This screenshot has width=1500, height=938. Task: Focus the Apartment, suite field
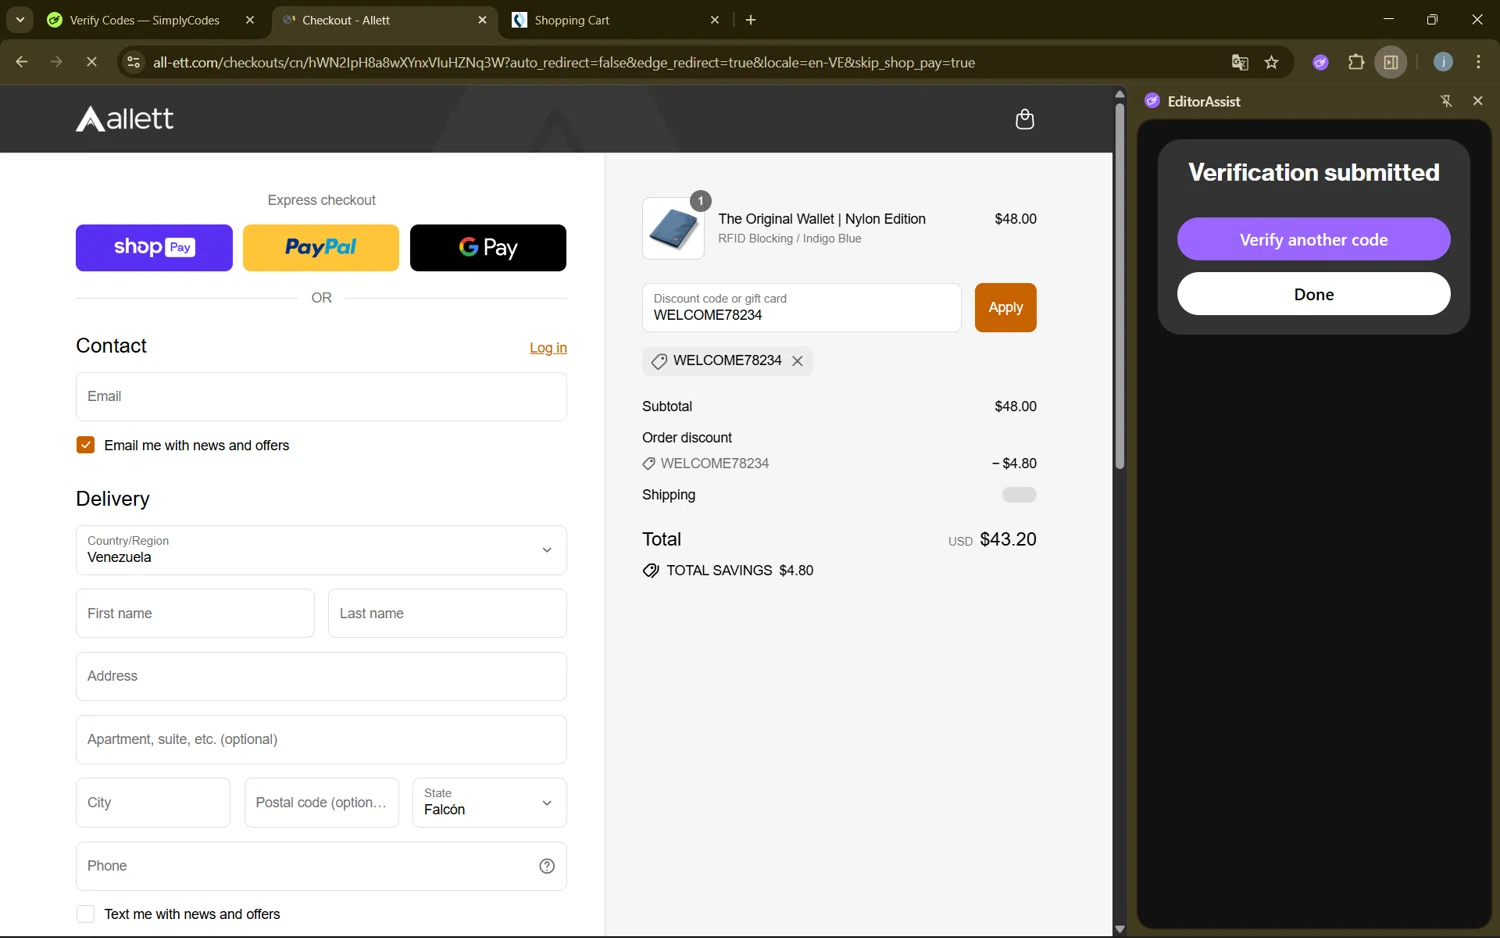coord(321,740)
